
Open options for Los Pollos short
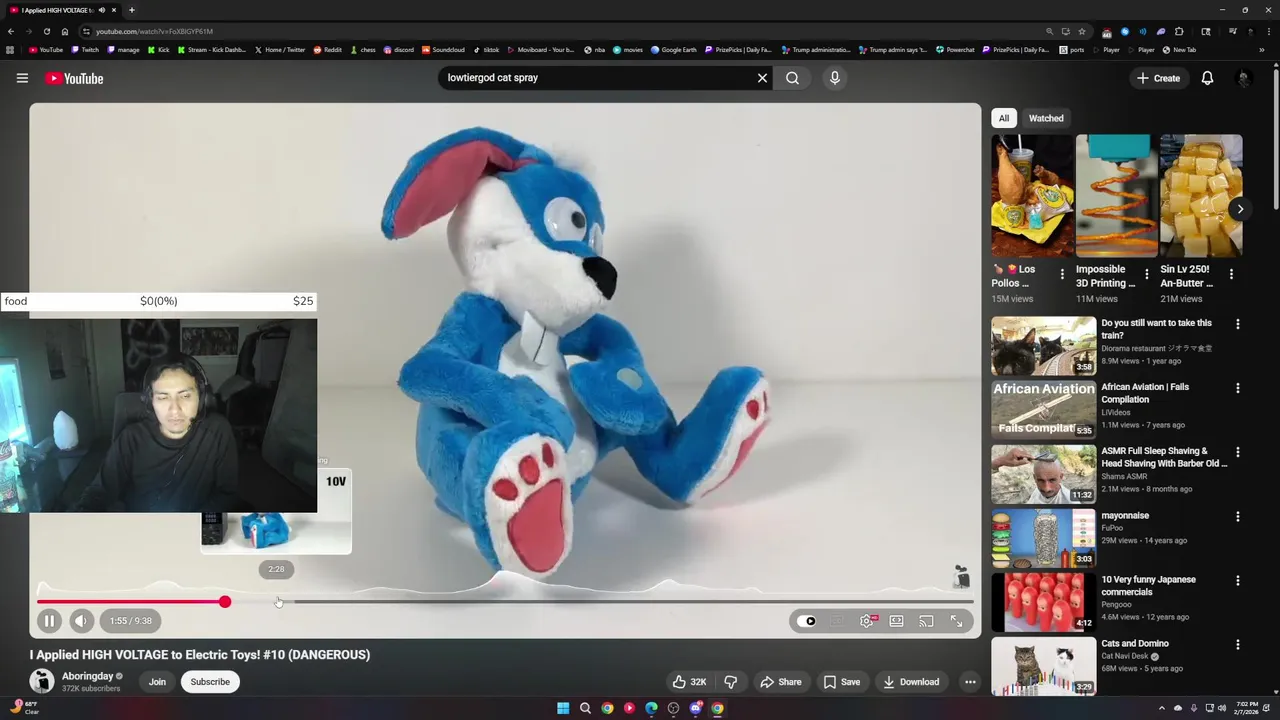1062,274
